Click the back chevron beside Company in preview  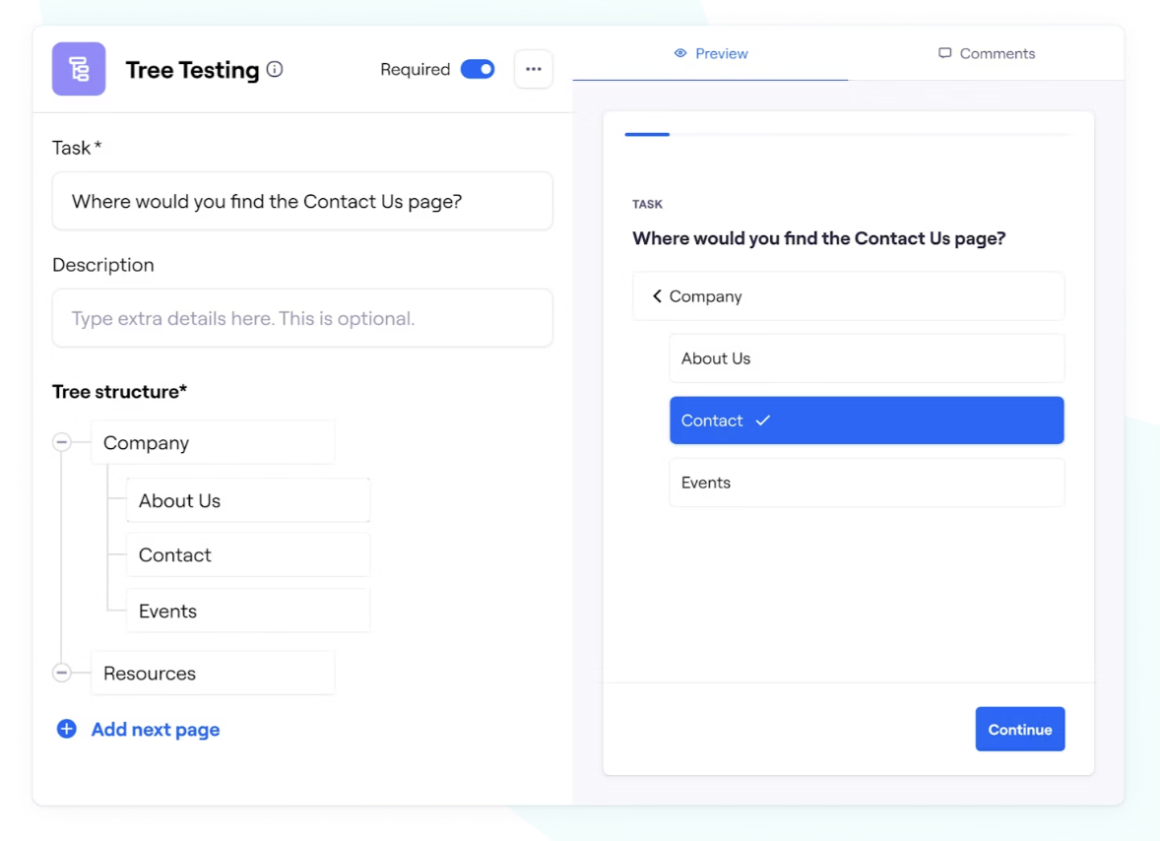(x=657, y=296)
